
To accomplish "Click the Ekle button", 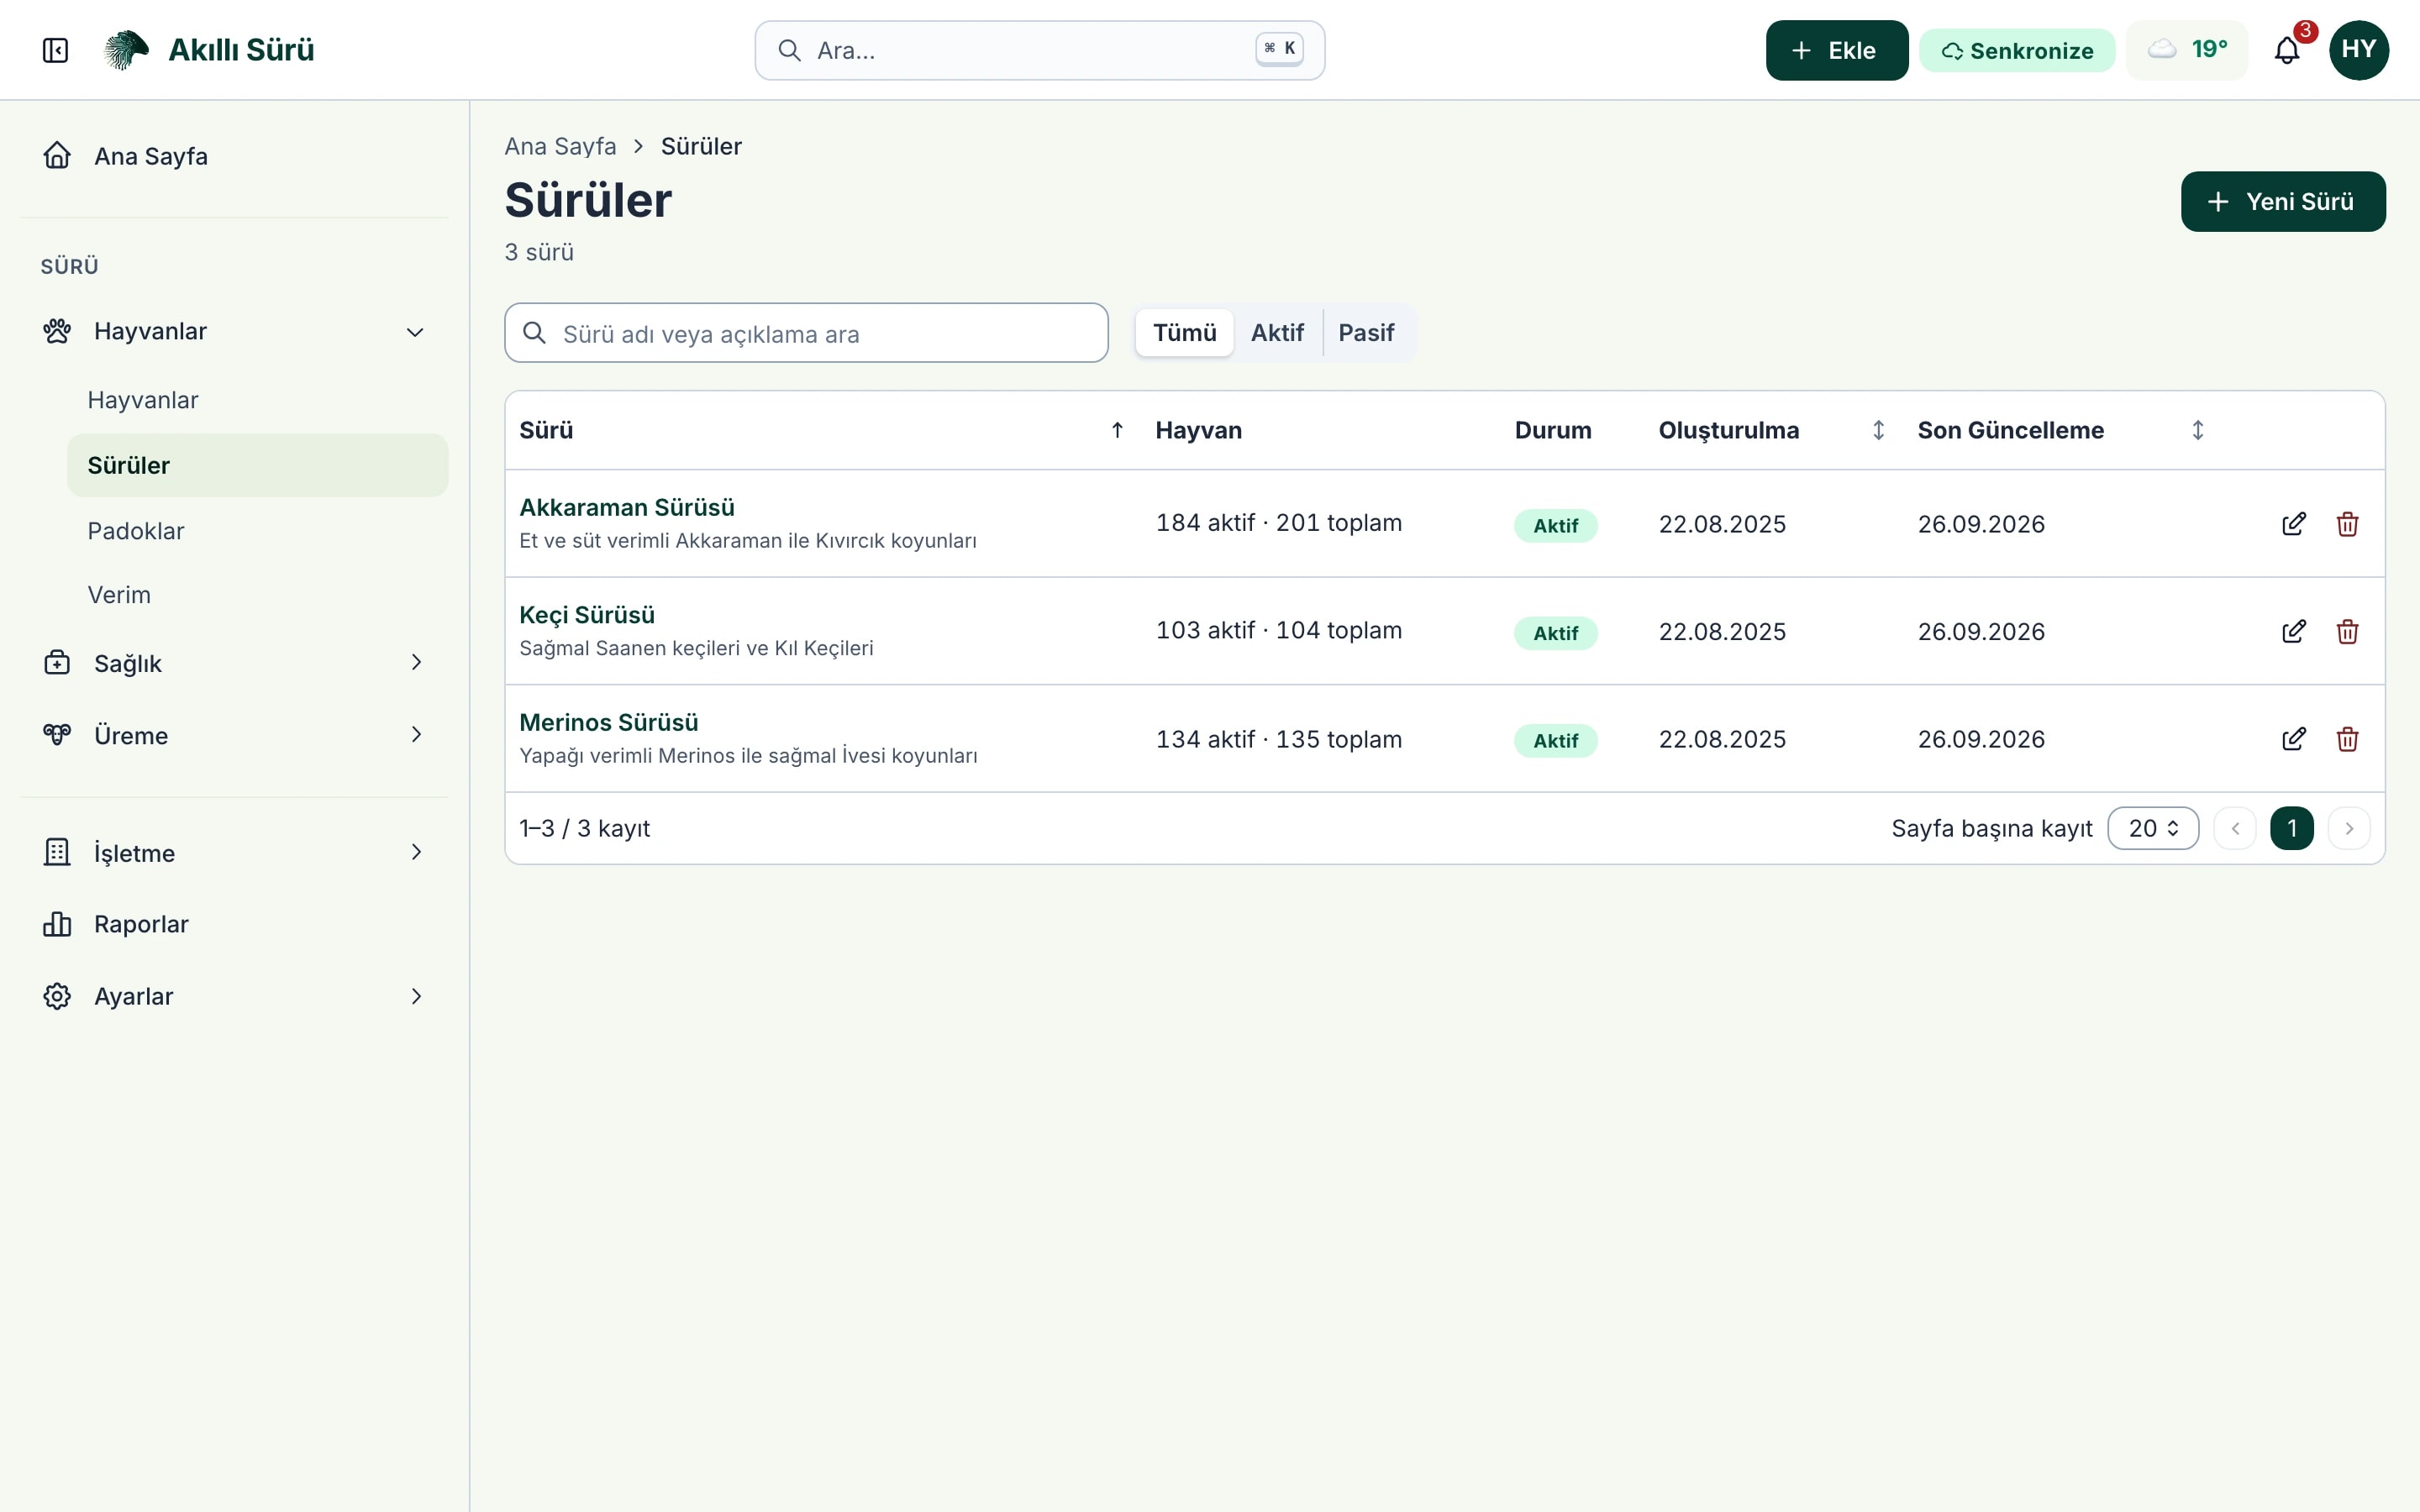I will (x=1836, y=50).
